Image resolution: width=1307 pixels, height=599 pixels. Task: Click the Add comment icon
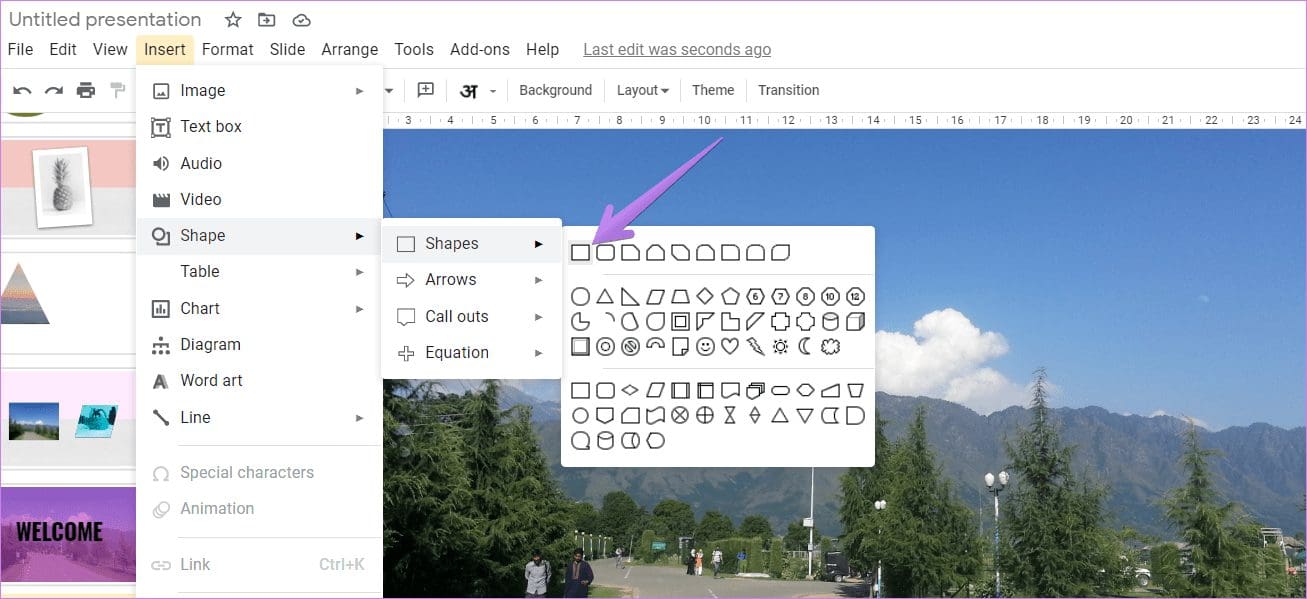(x=425, y=90)
